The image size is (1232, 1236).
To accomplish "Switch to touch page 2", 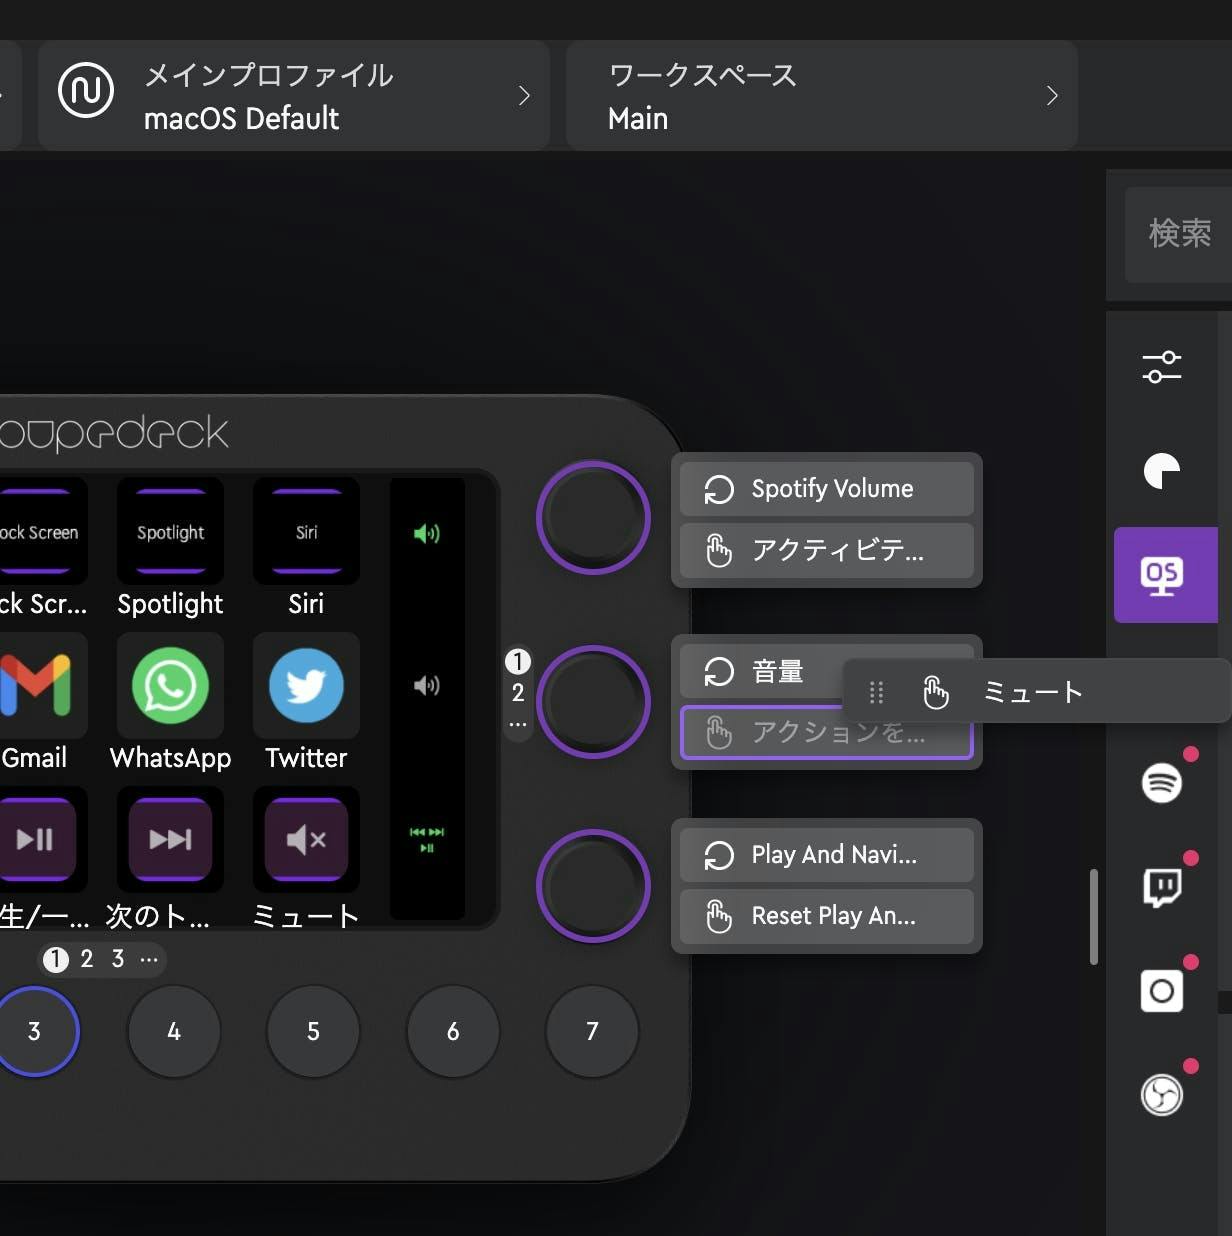I will (87, 960).
